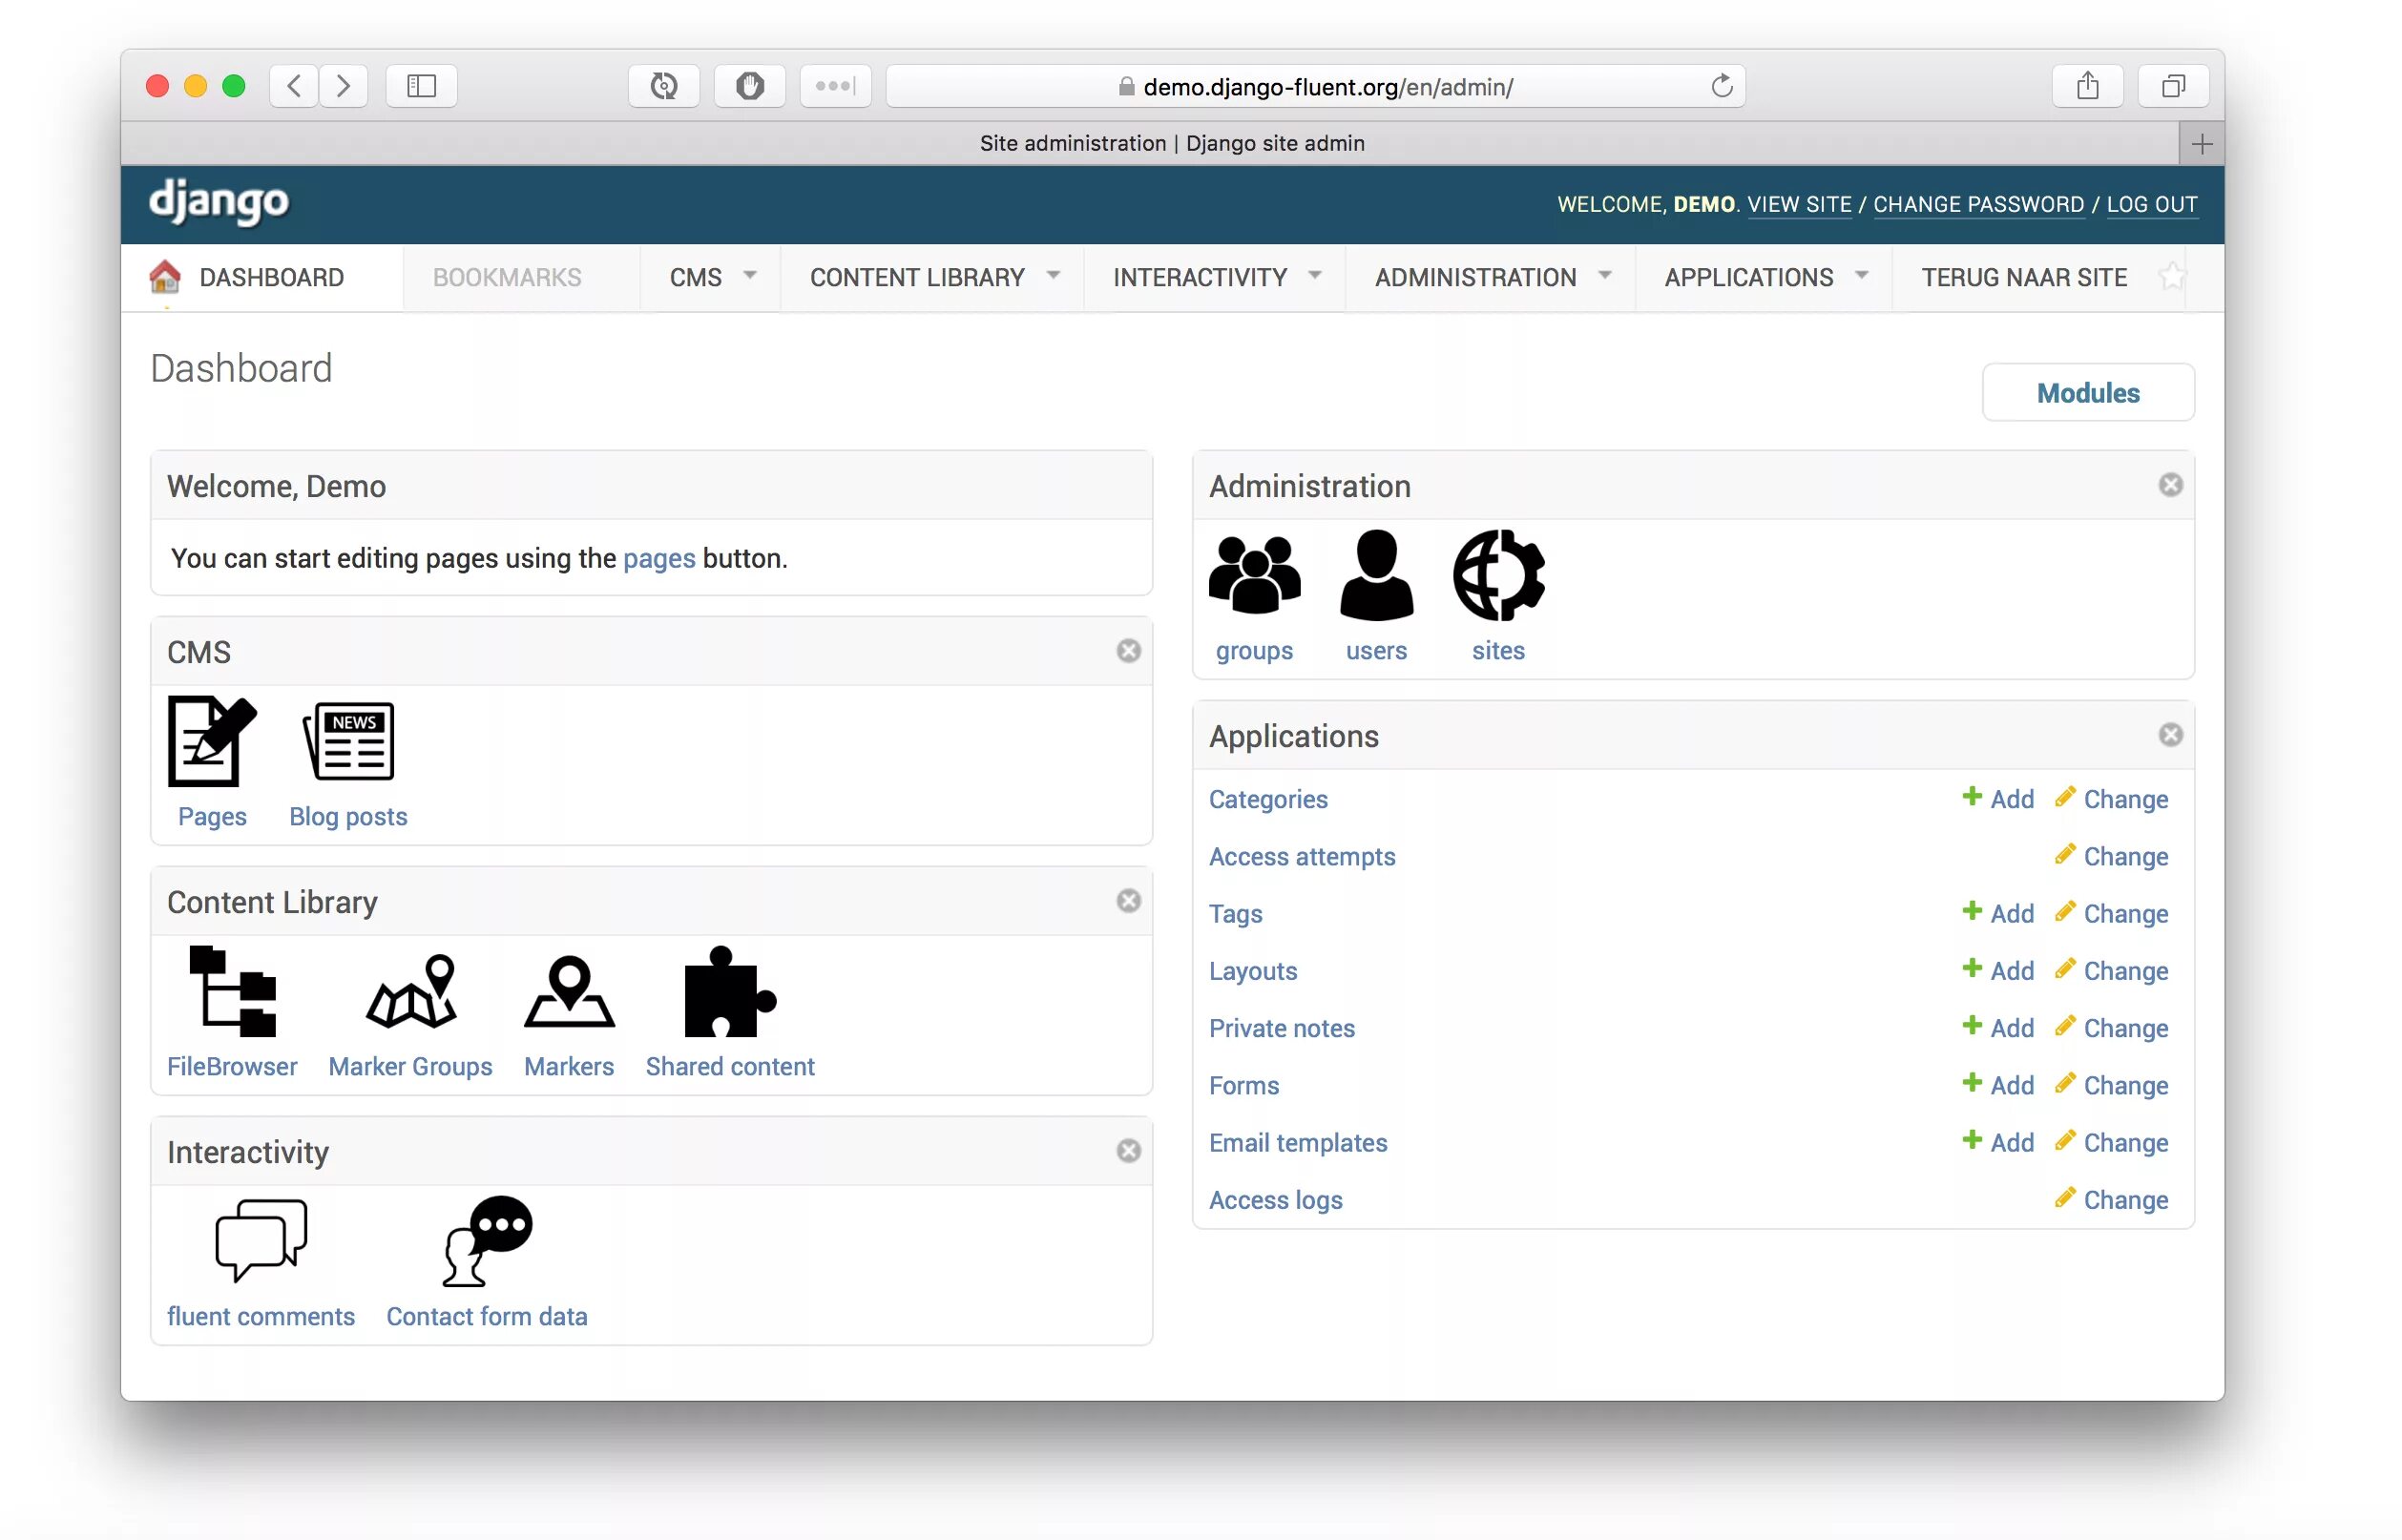Click the pages link in welcome message
Image resolution: width=2402 pixels, height=1540 pixels.
point(657,560)
